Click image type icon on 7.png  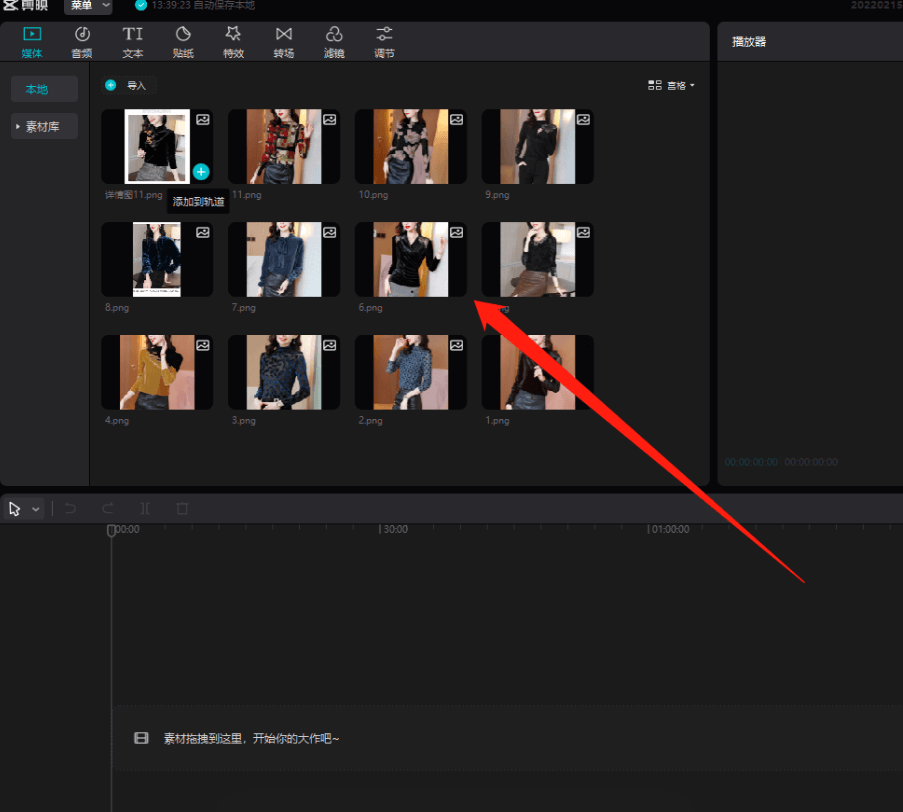coord(329,232)
